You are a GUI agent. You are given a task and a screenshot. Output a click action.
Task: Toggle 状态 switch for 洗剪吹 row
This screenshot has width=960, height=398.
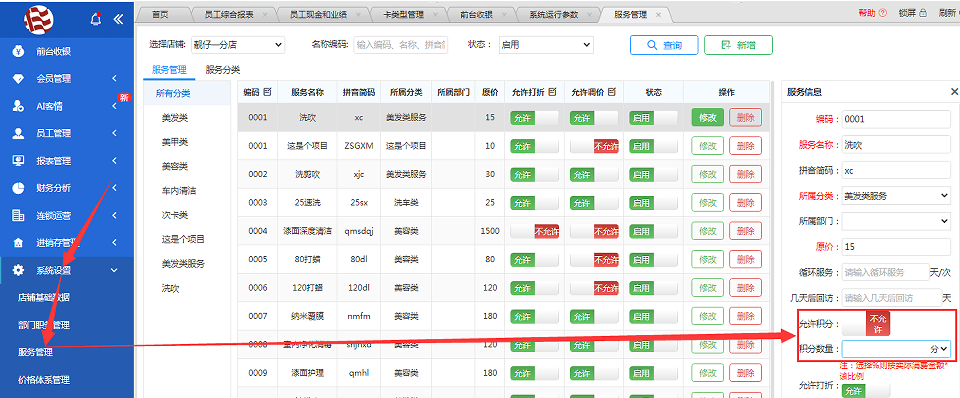click(x=653, y=175)
